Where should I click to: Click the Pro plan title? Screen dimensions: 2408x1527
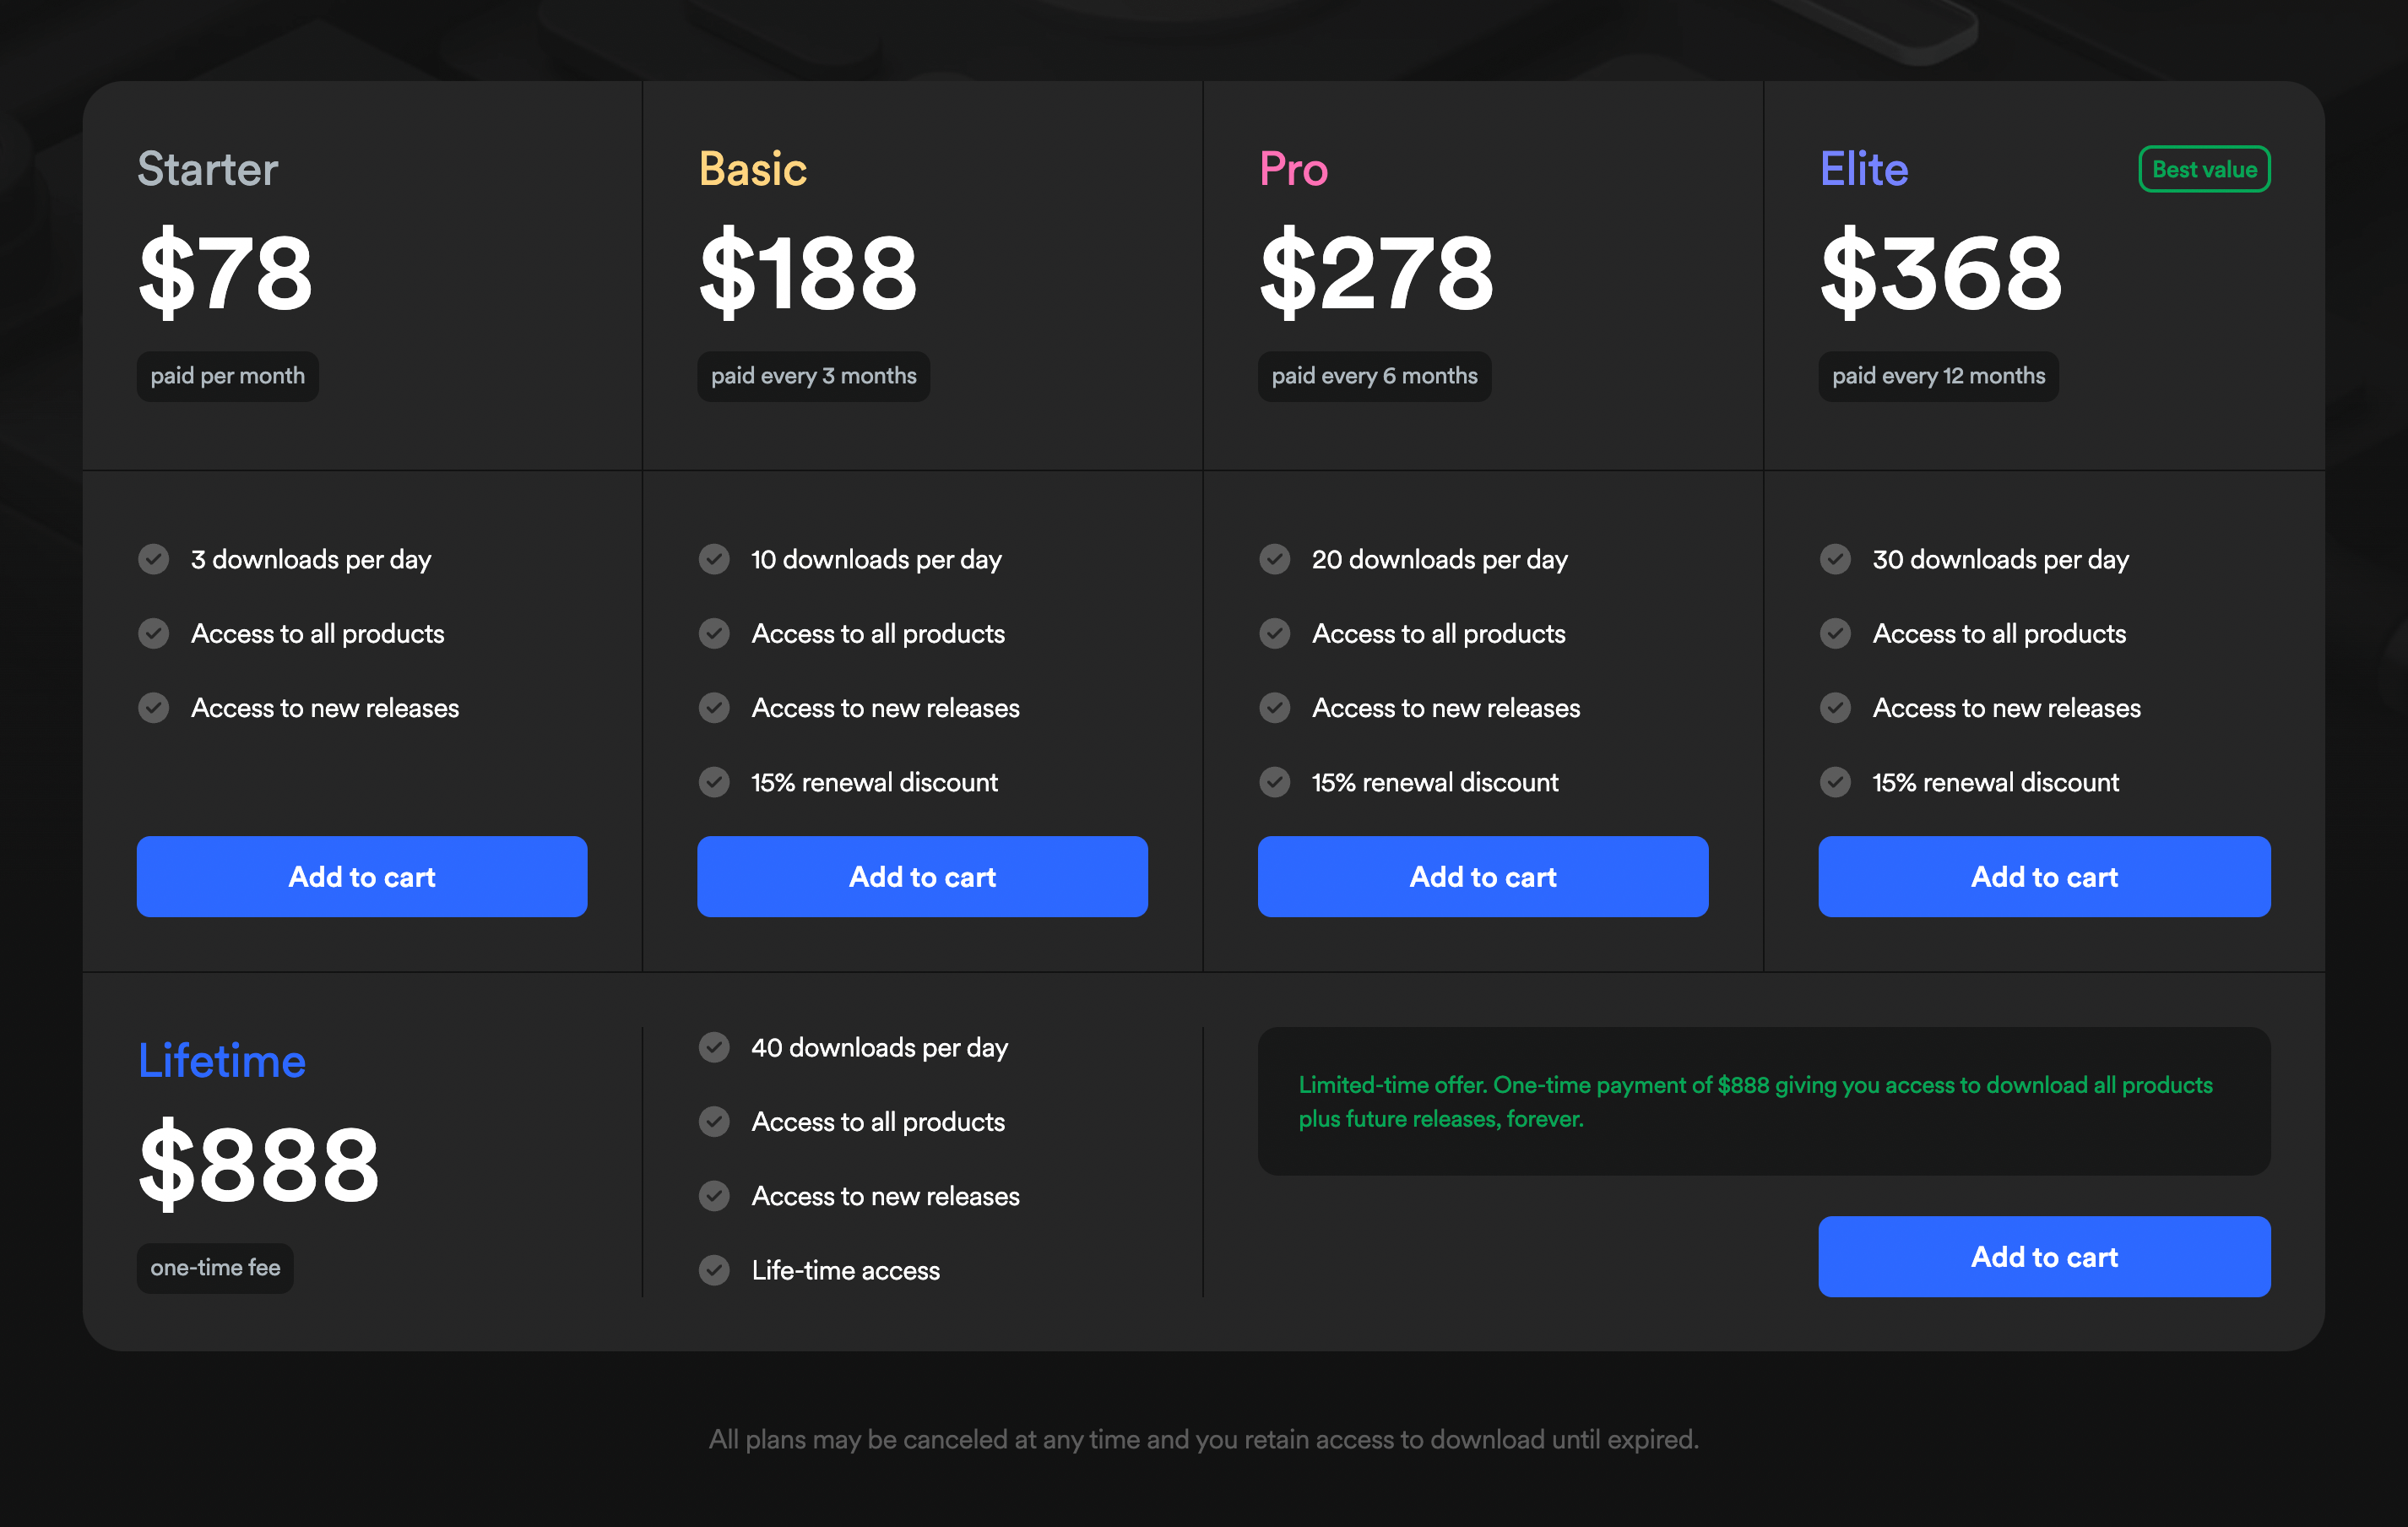click(1293, 170)
